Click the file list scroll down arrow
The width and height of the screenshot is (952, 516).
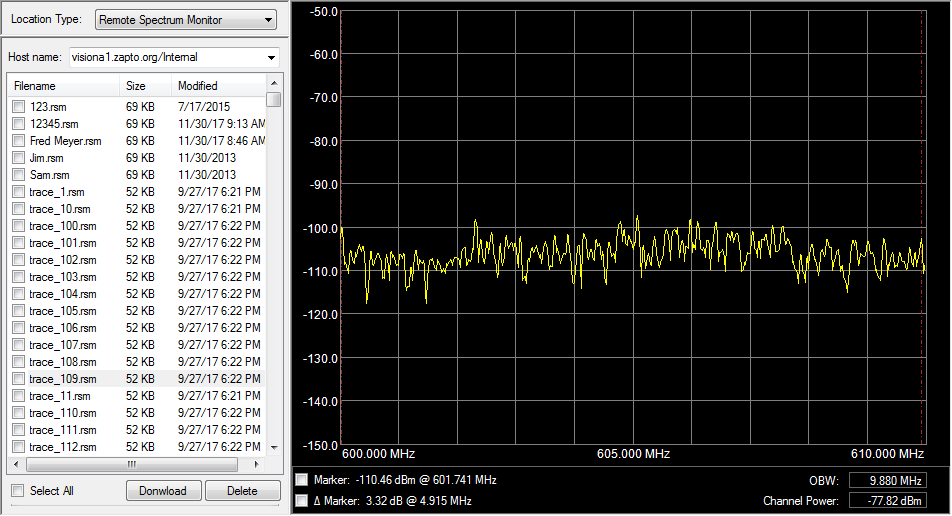(x=273, y=448)
